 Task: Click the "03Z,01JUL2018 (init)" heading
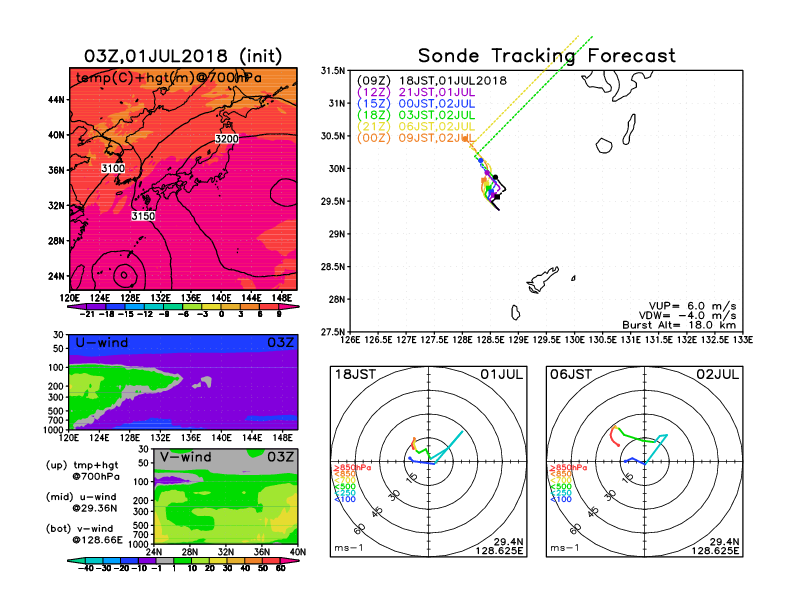[x=183, y=56]
